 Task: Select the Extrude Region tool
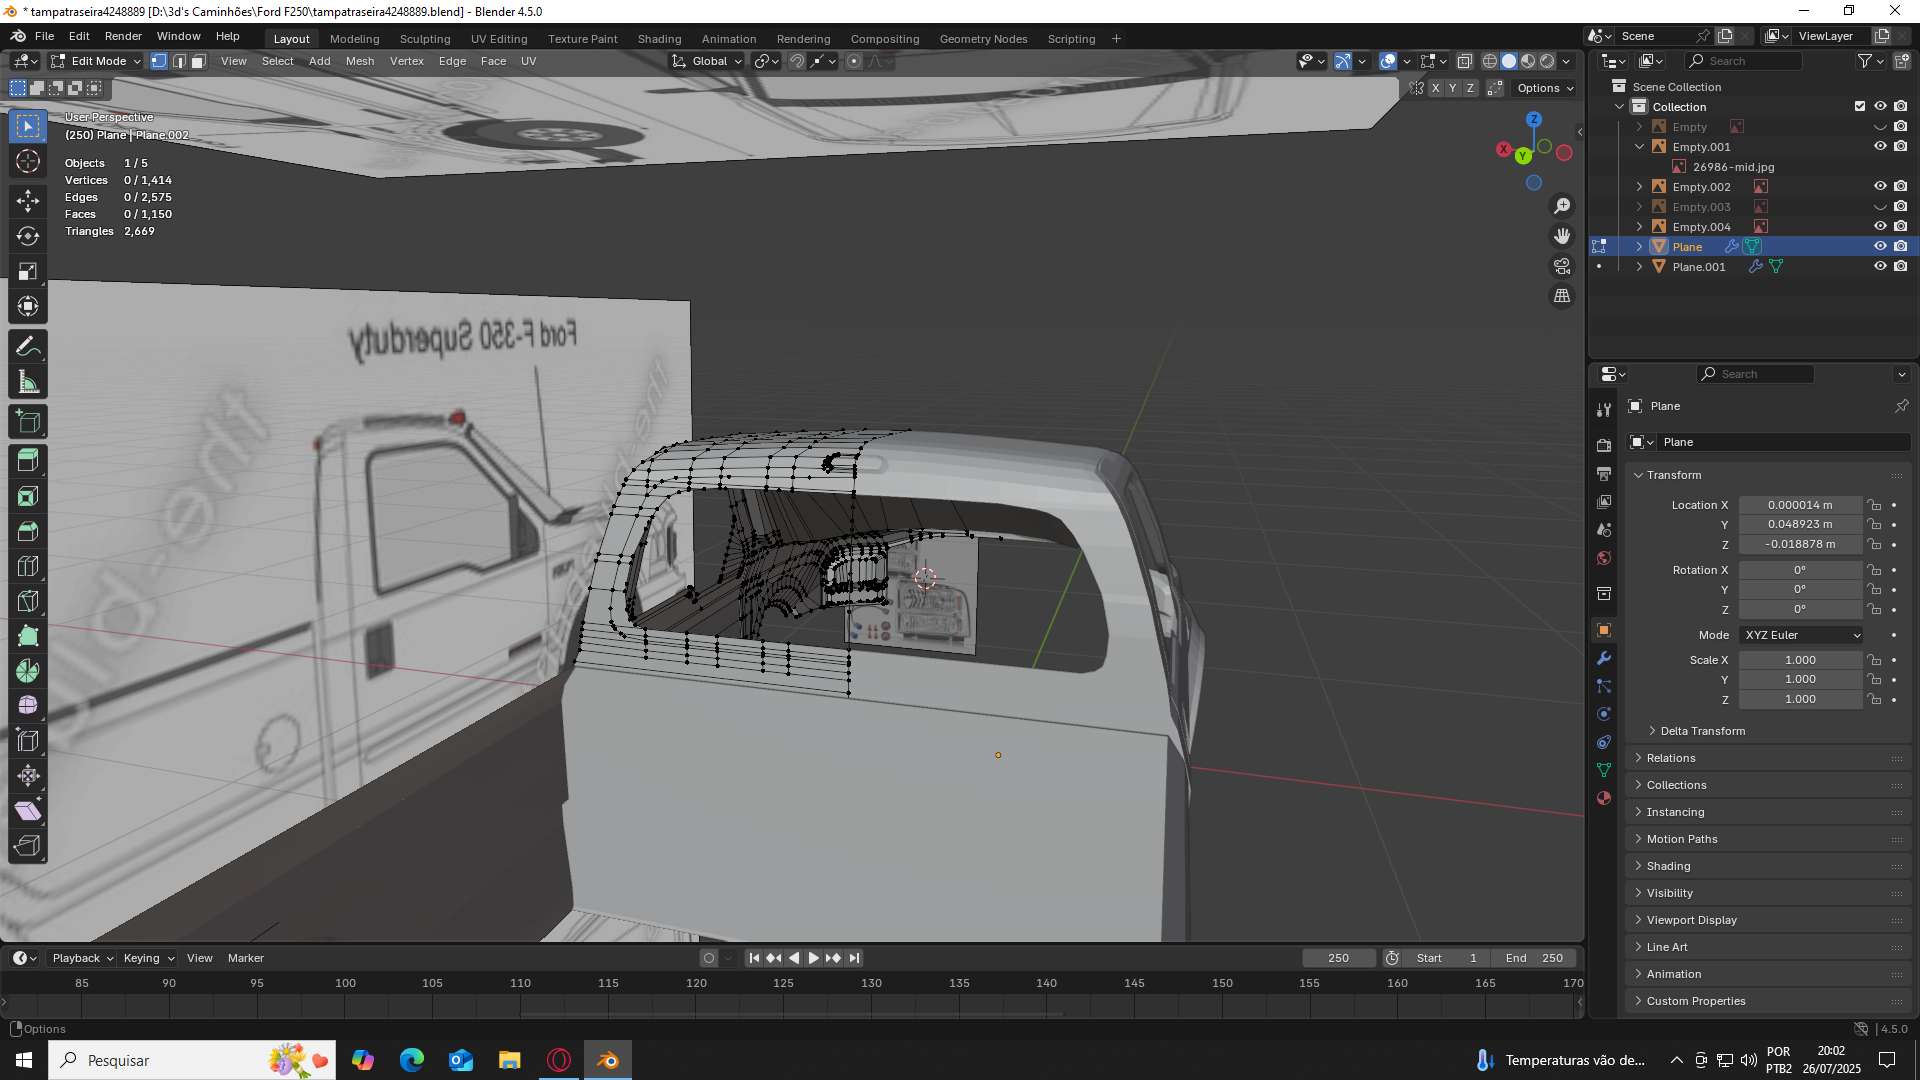pyautogui.click(x=28, y=461)
